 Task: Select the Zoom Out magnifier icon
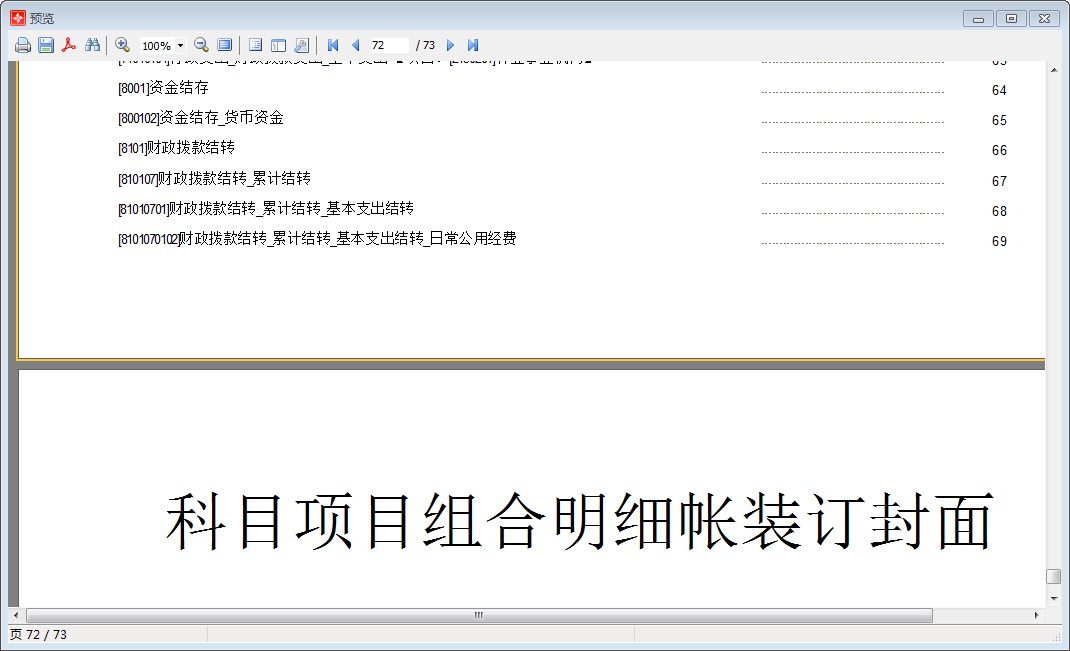[x=199, y=45]
